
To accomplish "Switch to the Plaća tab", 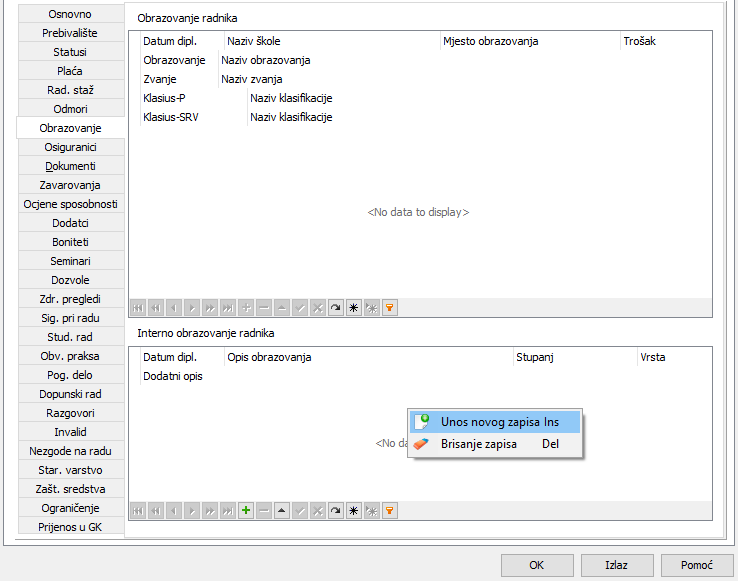I will coord(70,71).
